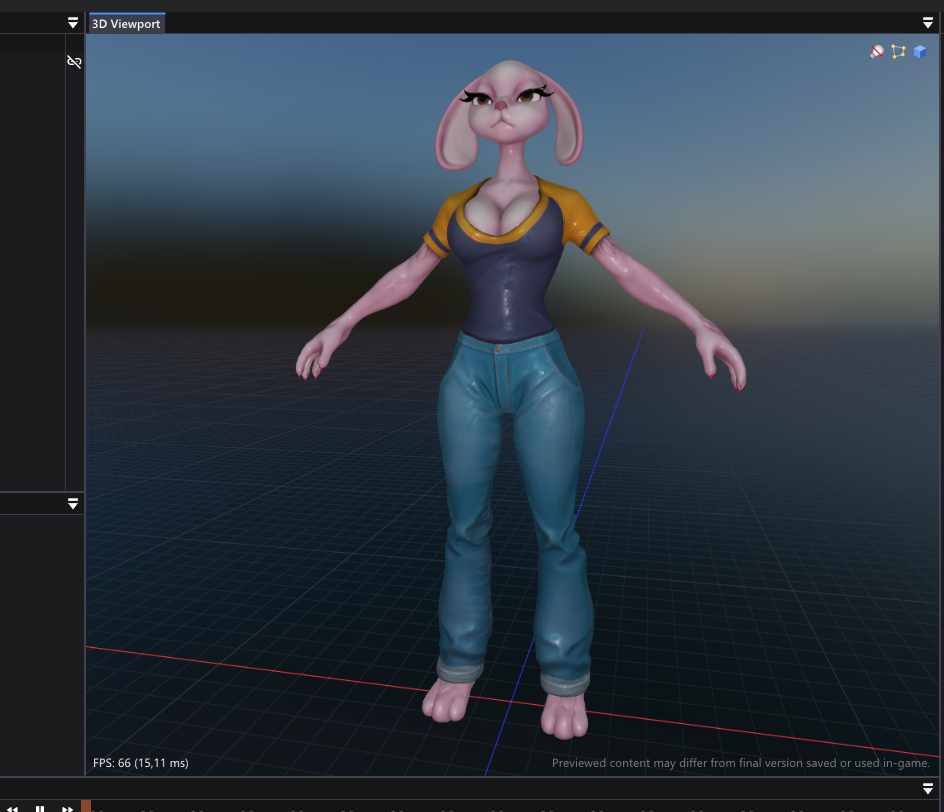Toggle the hidden-eye visibility icon in left panel
The width and height of the screenshot is (944, 812).
(74, 61)
